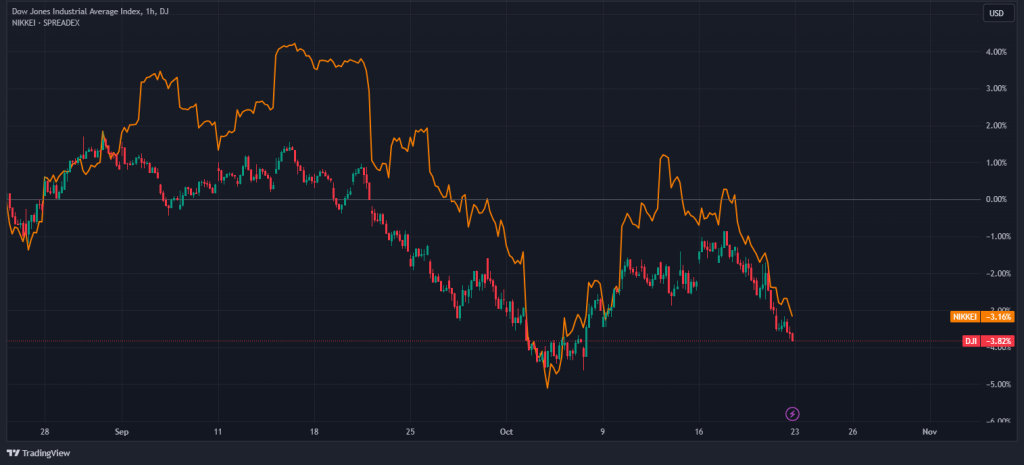1024x465 pixels.
Task: Click the purple lightning event marker
Action: [x=792, y=413]
